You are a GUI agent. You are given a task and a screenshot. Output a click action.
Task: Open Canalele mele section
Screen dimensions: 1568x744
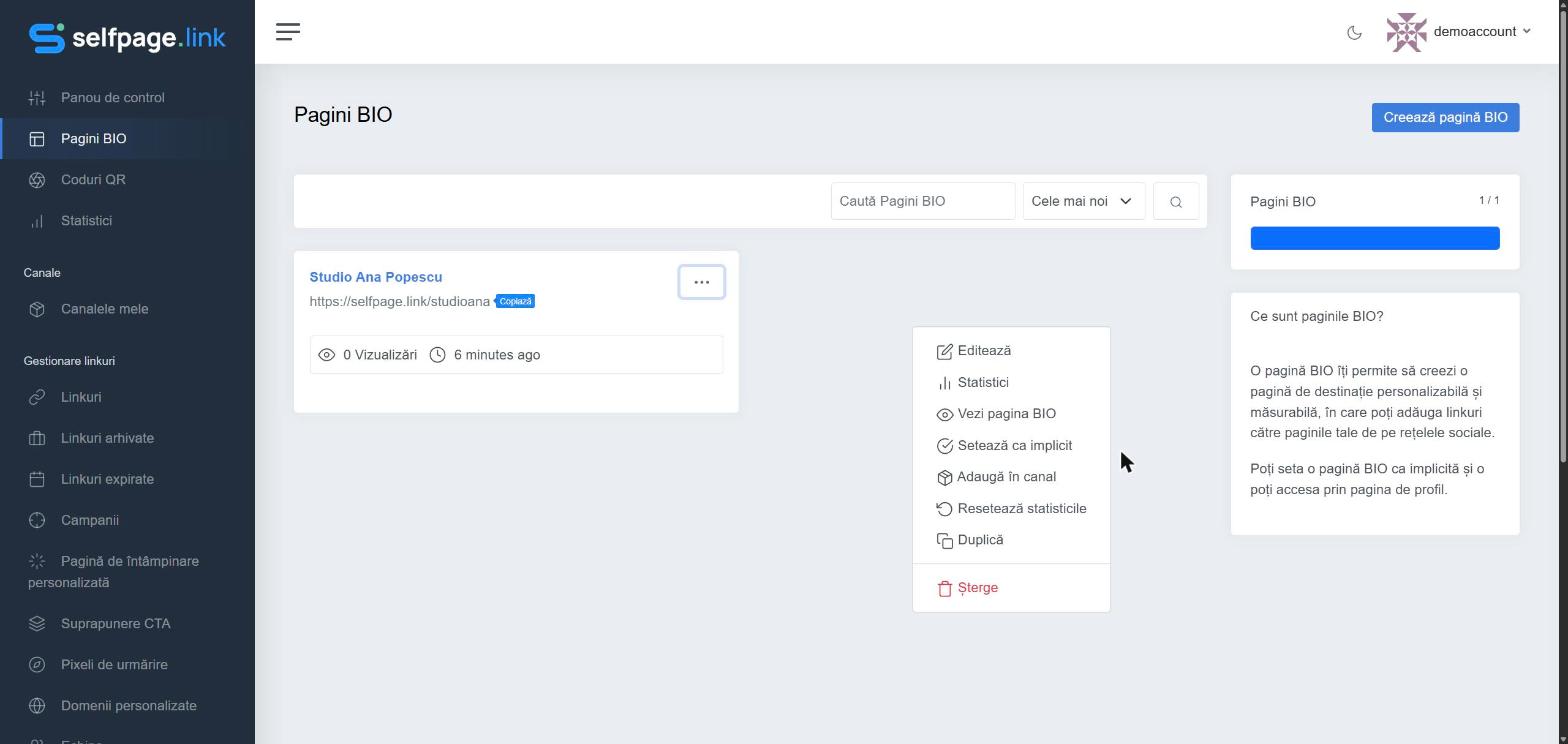pyautogui.click(x=127, y=309)
